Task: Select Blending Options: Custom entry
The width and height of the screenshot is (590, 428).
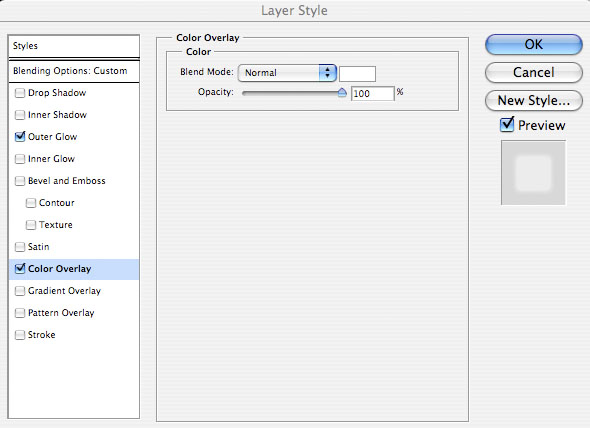Action: (x=74, y=71)
